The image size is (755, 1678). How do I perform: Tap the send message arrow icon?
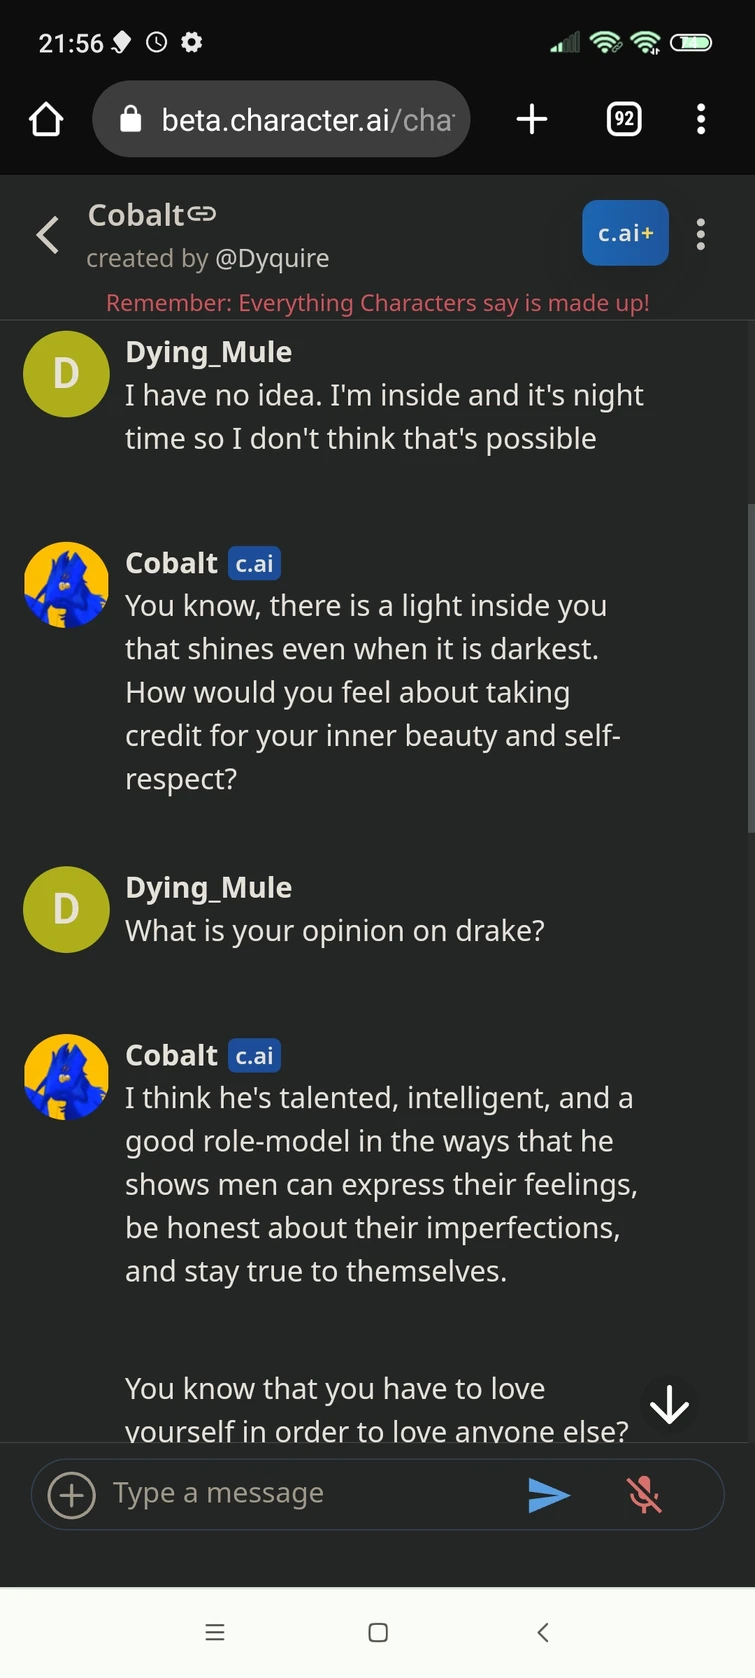(x=548, y=1493)
